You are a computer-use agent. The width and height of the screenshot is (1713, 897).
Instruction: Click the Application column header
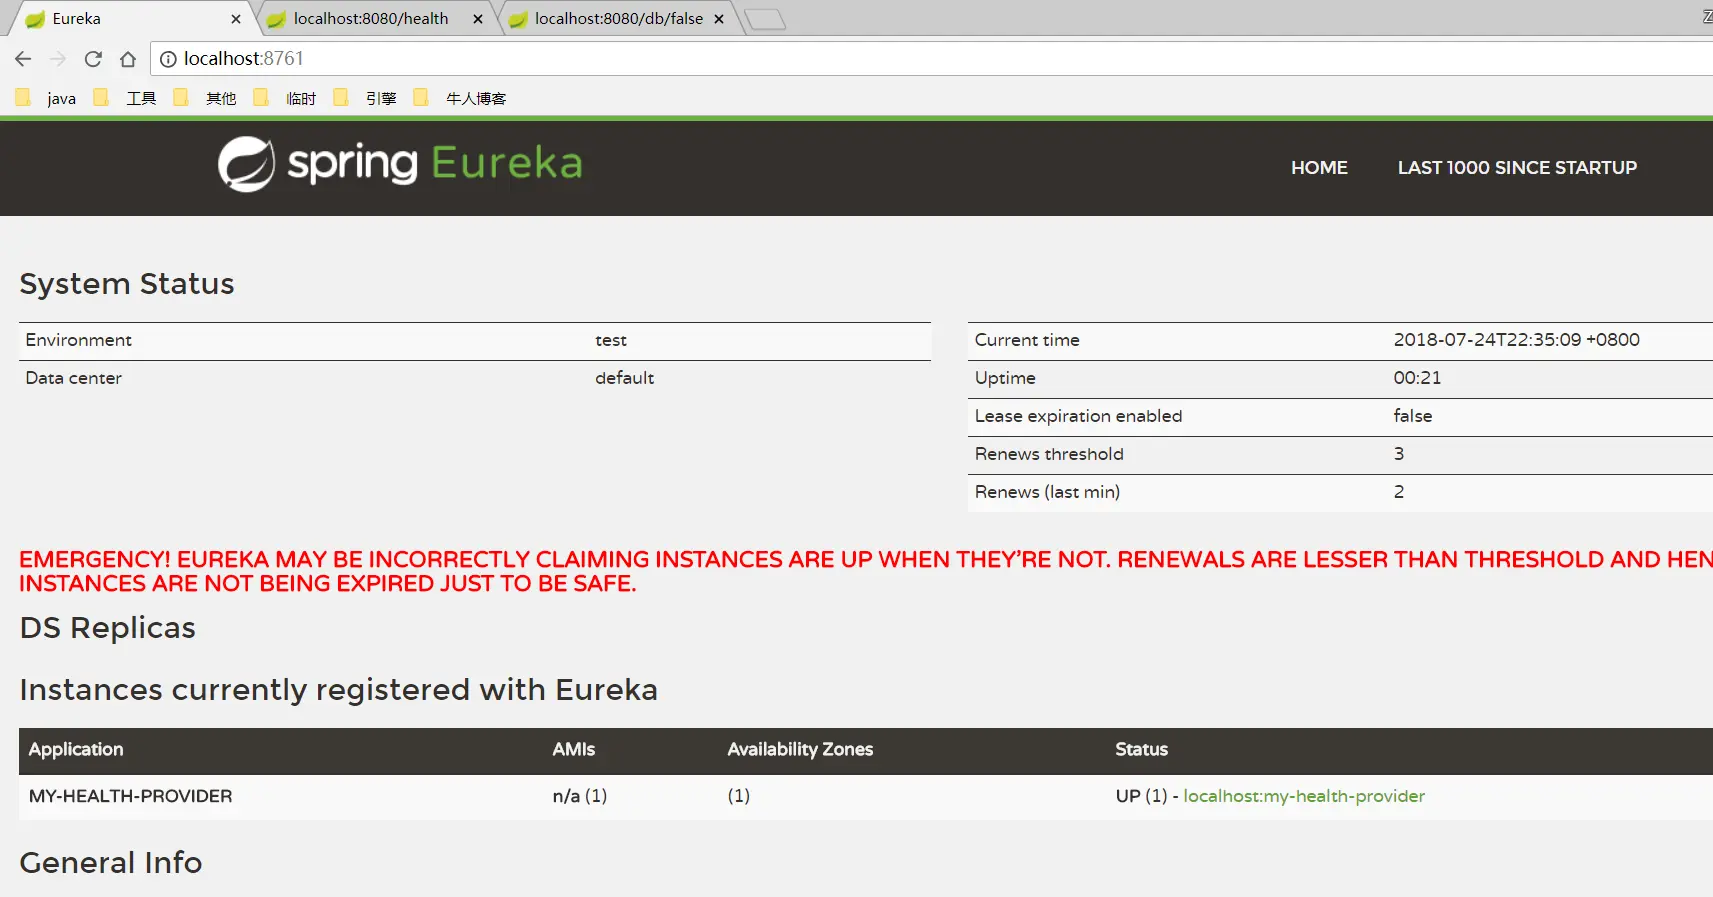coord(76,750)
